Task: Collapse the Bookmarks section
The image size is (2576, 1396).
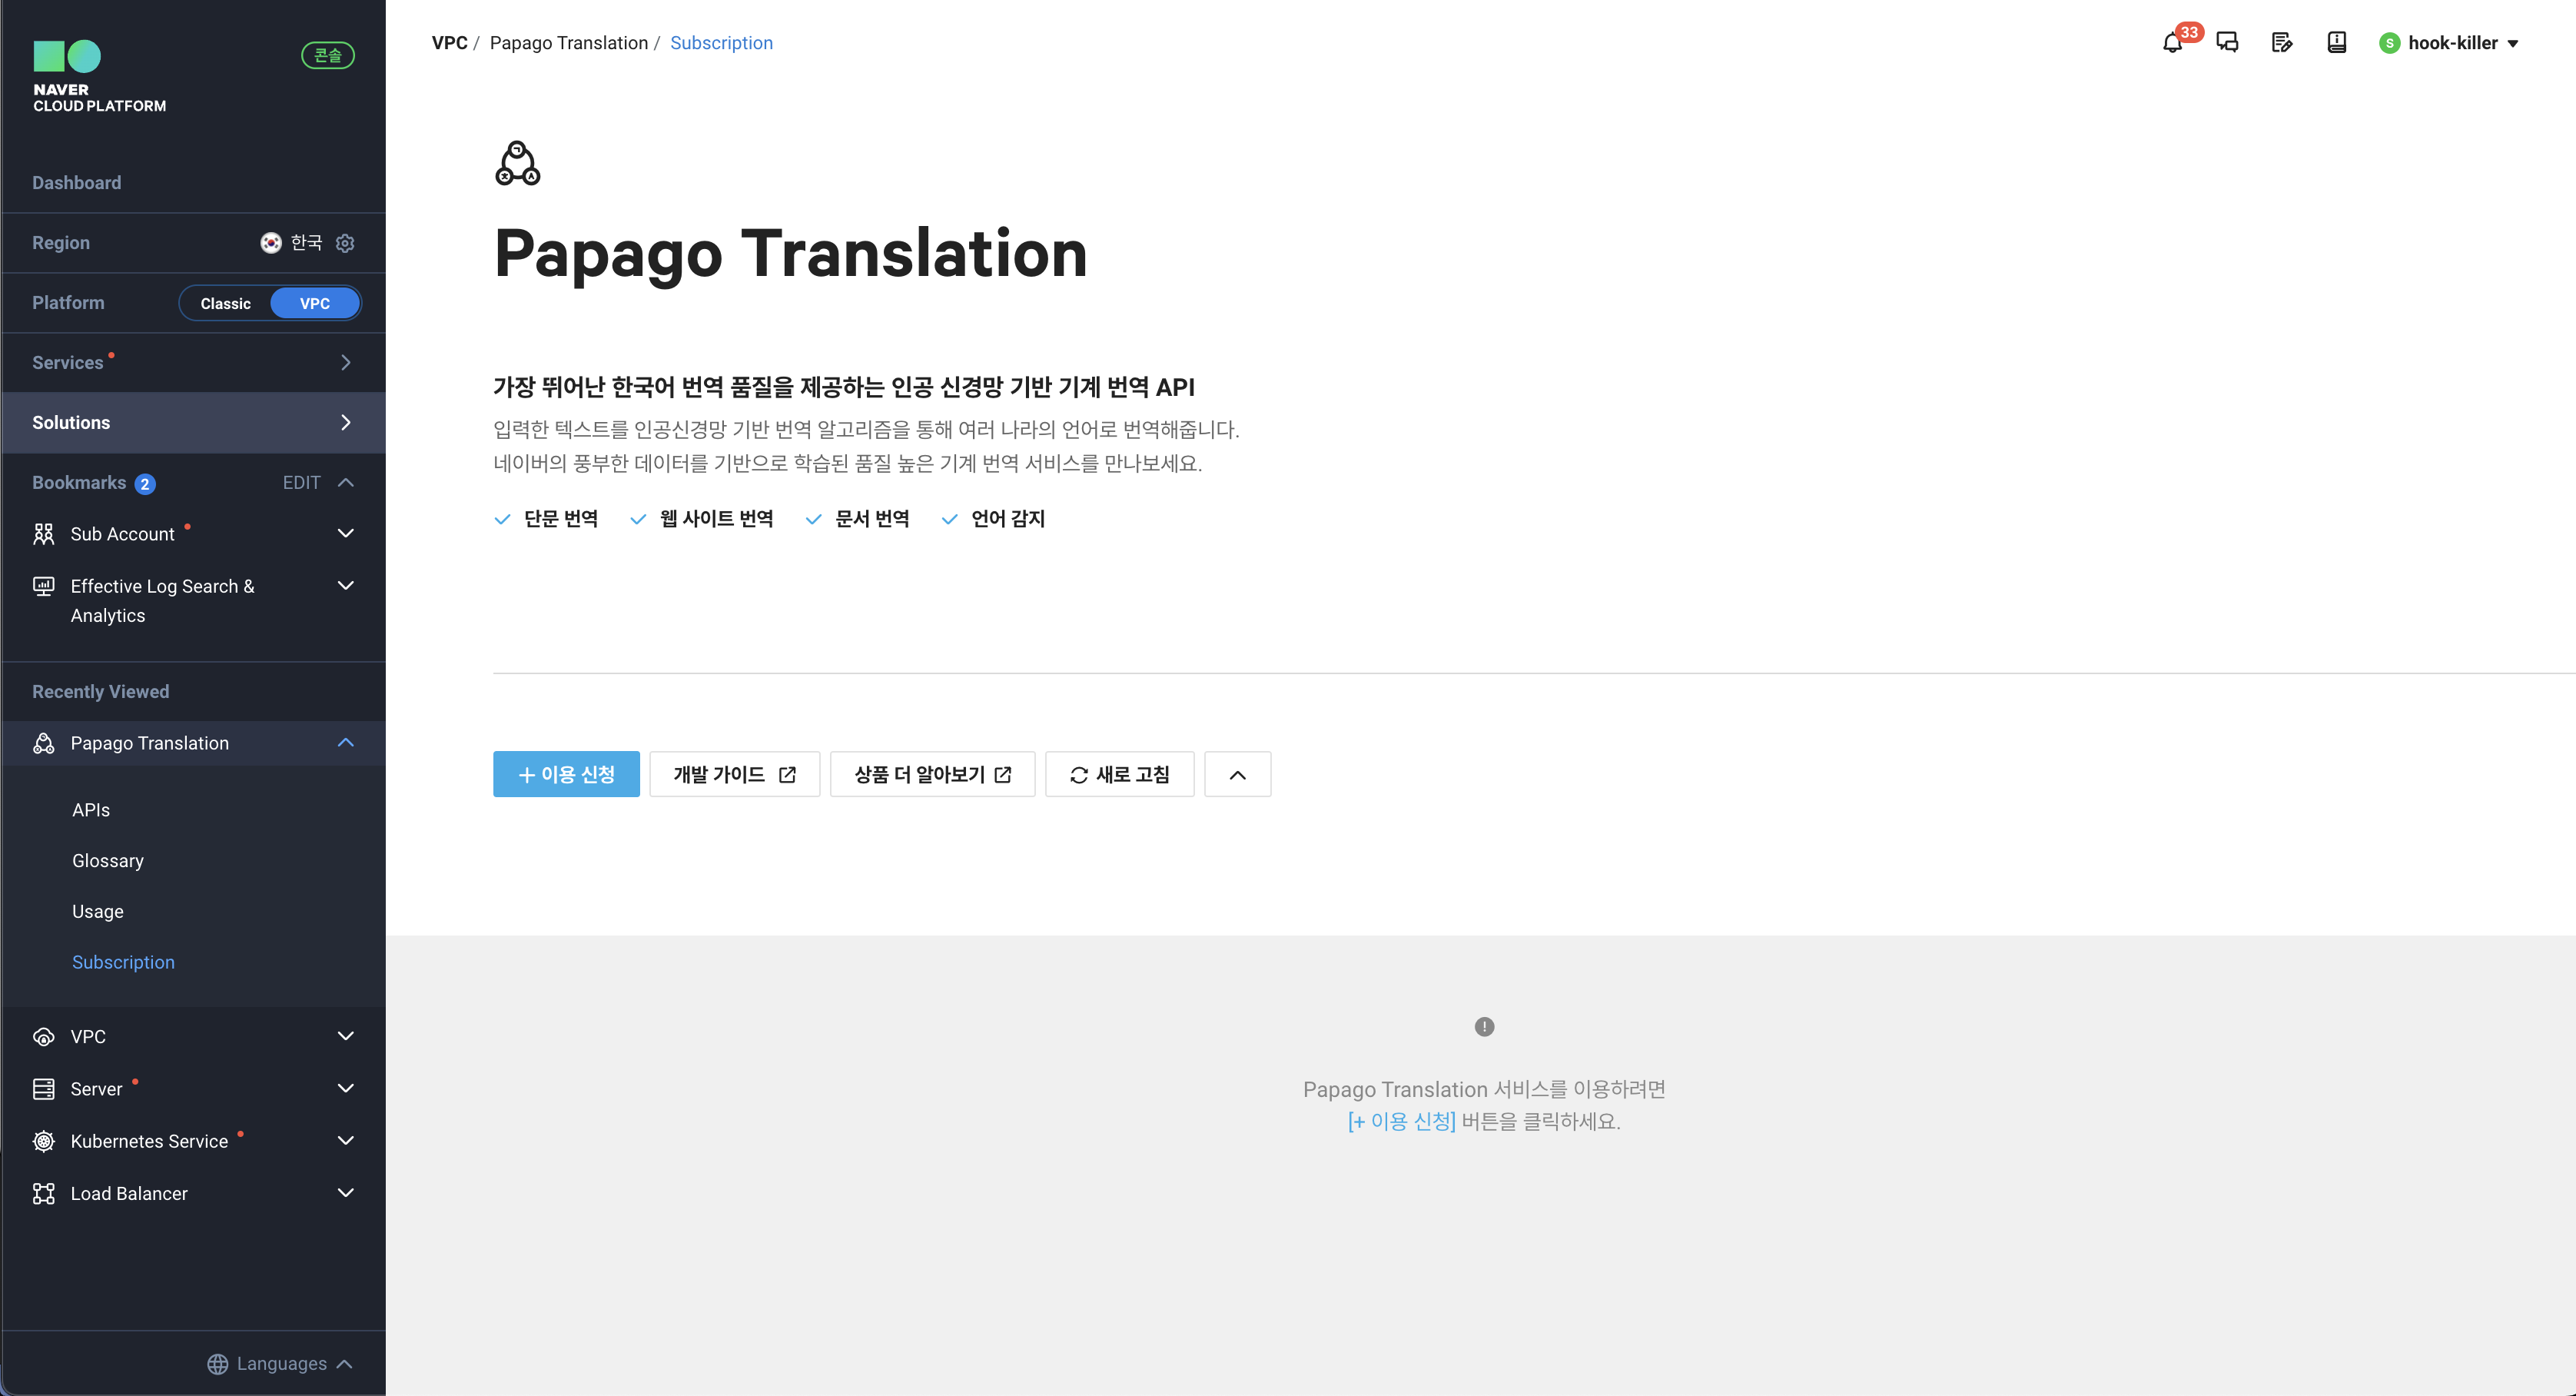Action: 346,483
